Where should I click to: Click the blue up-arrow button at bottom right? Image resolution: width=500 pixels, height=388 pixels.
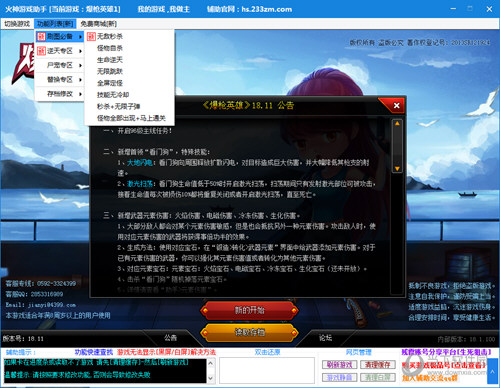[493, 370]
